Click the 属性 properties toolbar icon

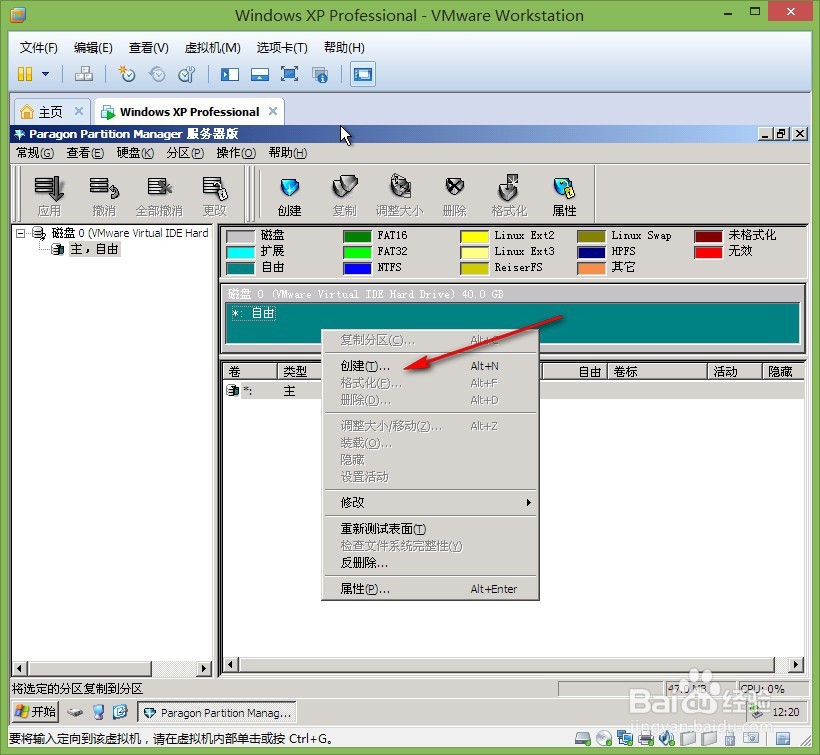564,196
